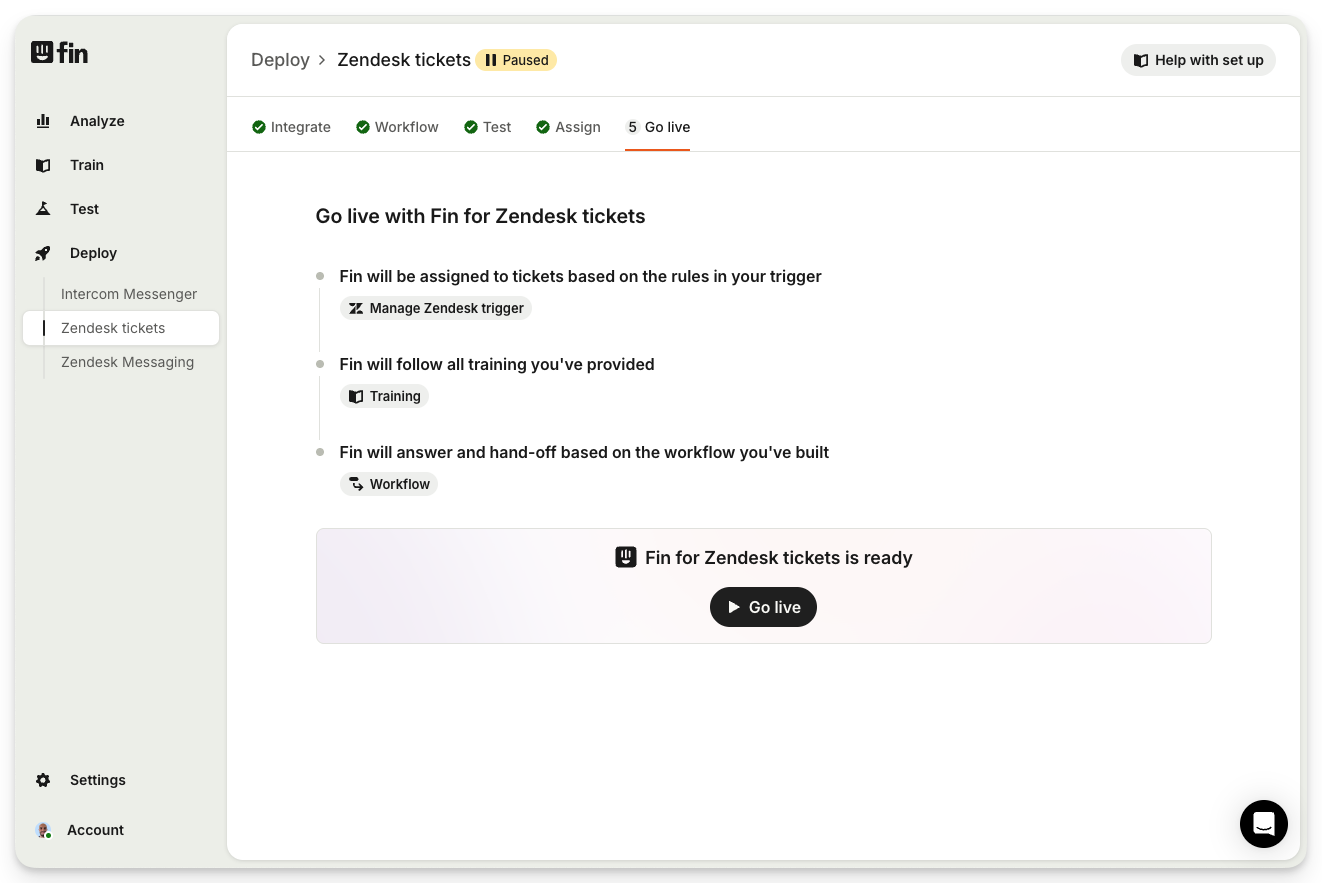1322x883 pixels.
Task: Open the Training chip button
Action: pos(385,396)
